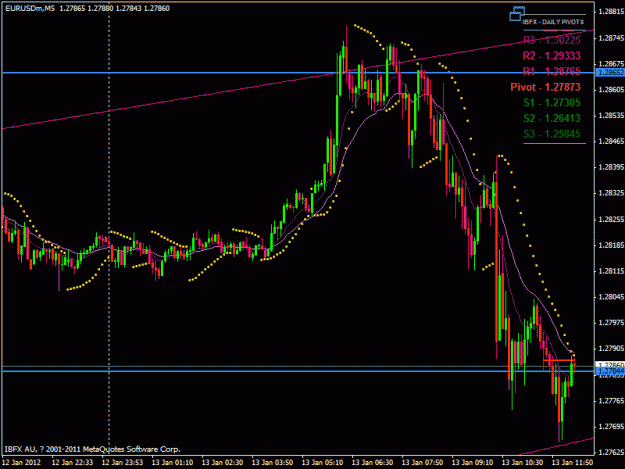This screenshot has height=469, width=625.
Task: Click the 12 Jan 2012 time label
Action: pos(21,463)
